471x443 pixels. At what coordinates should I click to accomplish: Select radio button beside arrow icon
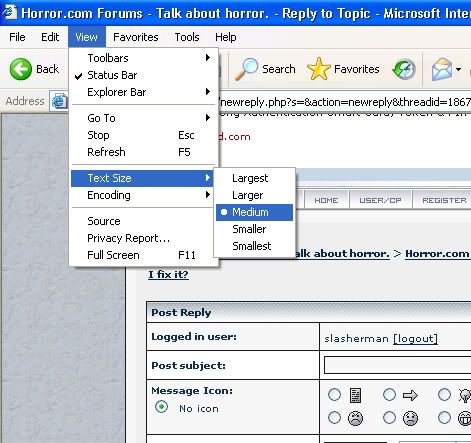tap(389, 395)
